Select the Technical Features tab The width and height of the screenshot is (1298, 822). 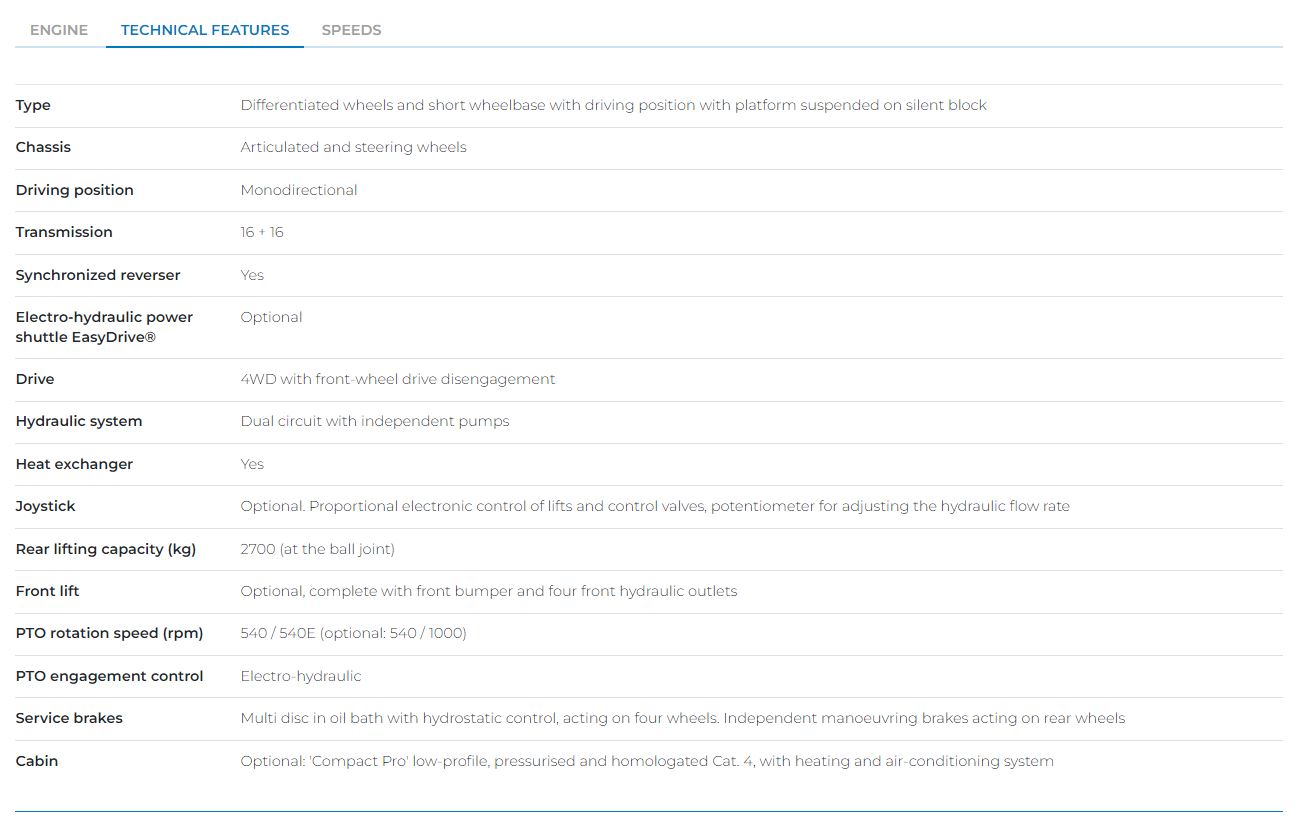[x=205, y=30]
